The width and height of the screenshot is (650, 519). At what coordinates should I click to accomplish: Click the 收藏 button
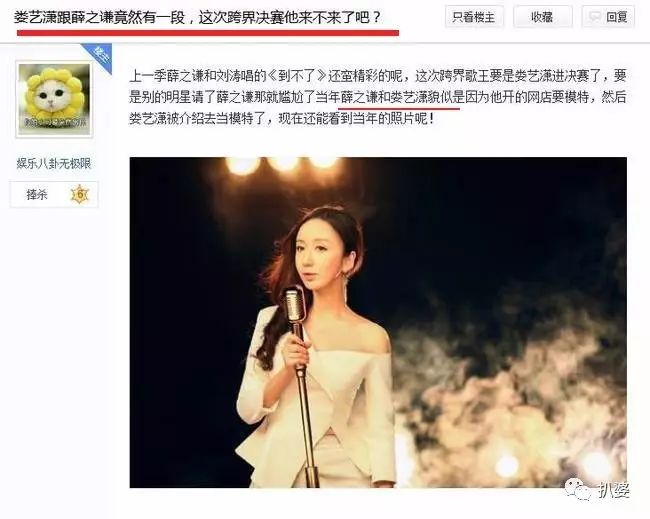(x=543, y=17)
